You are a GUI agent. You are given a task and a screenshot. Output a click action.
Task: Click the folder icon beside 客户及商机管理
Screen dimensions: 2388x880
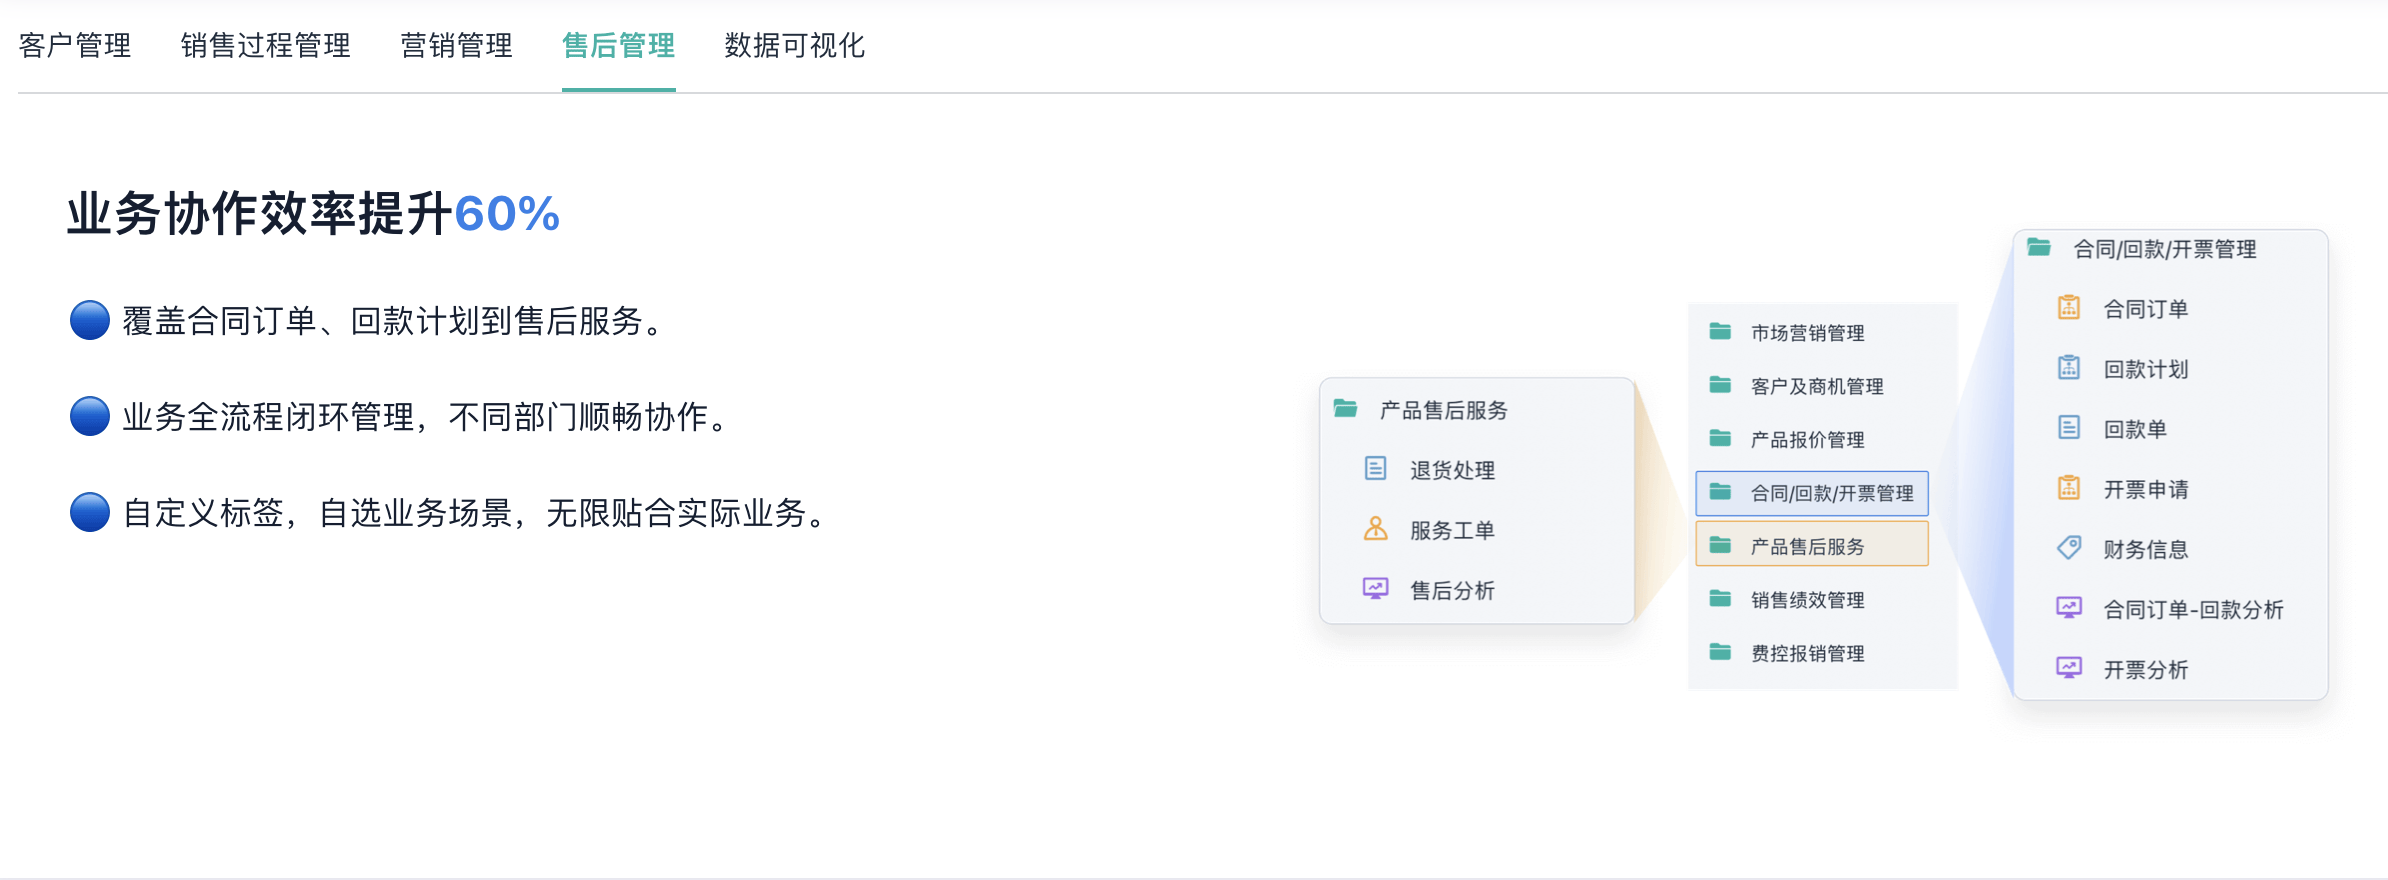(1720, 384)
